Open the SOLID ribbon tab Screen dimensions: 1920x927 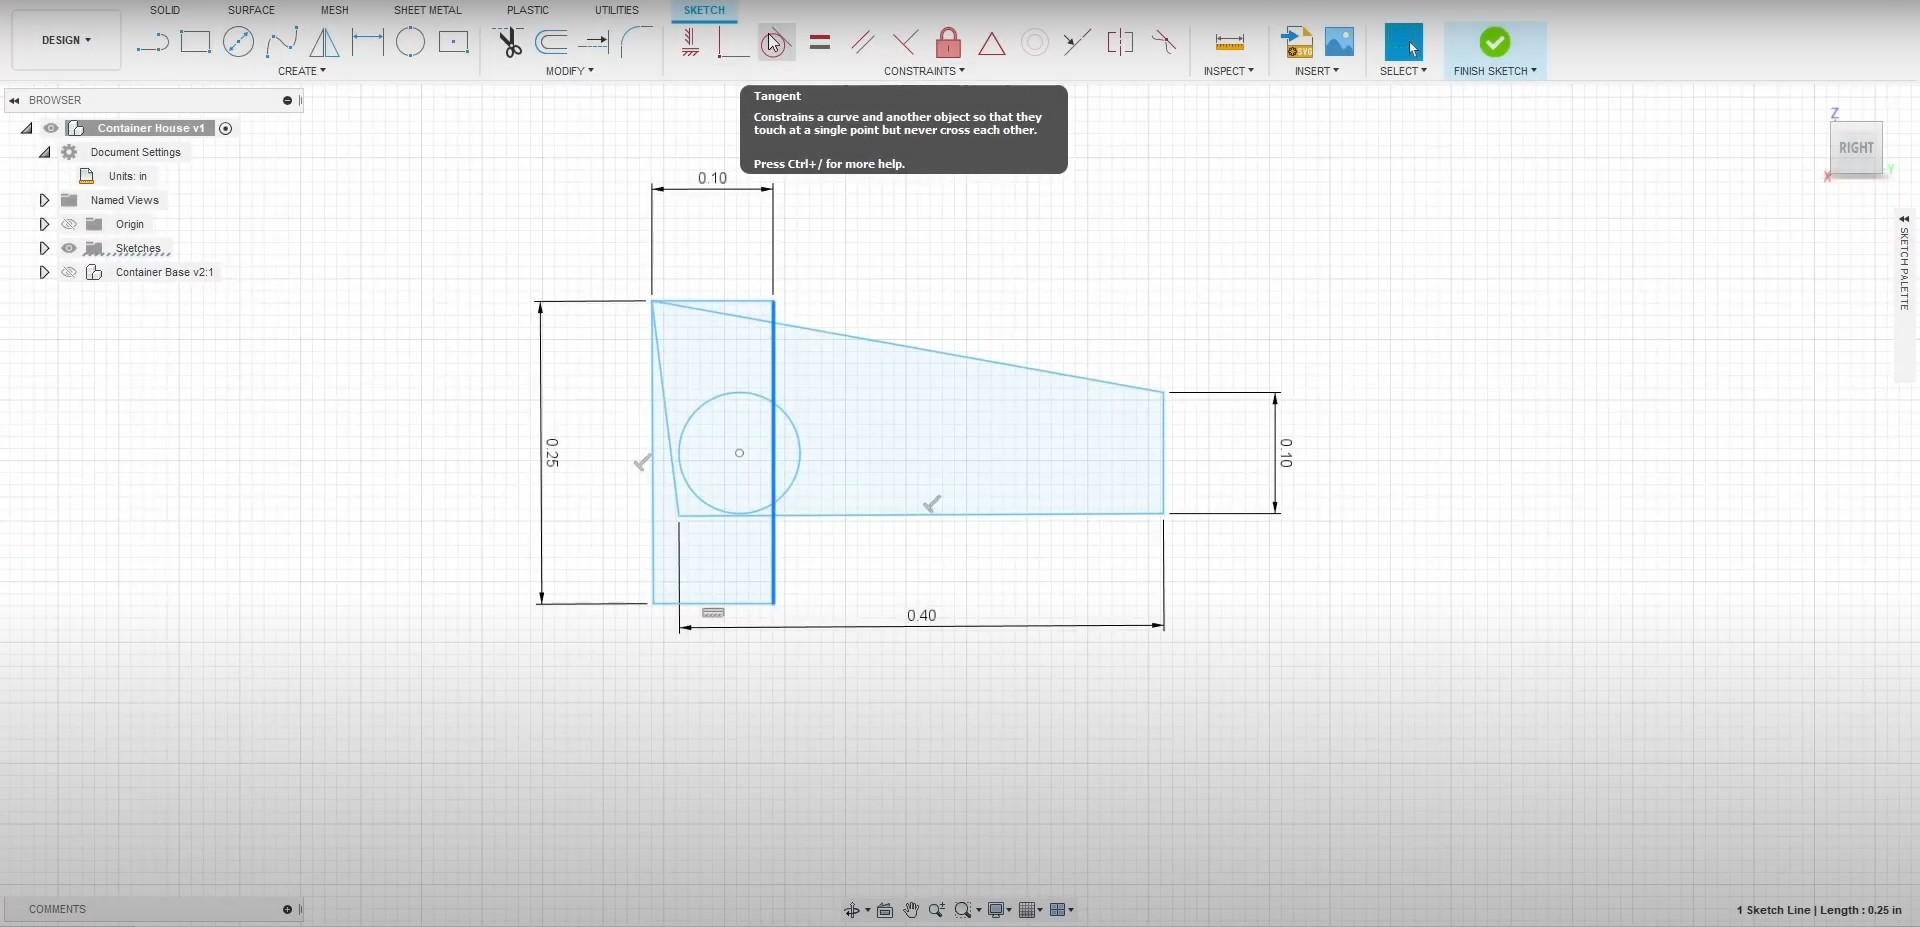tap(164, 10)
